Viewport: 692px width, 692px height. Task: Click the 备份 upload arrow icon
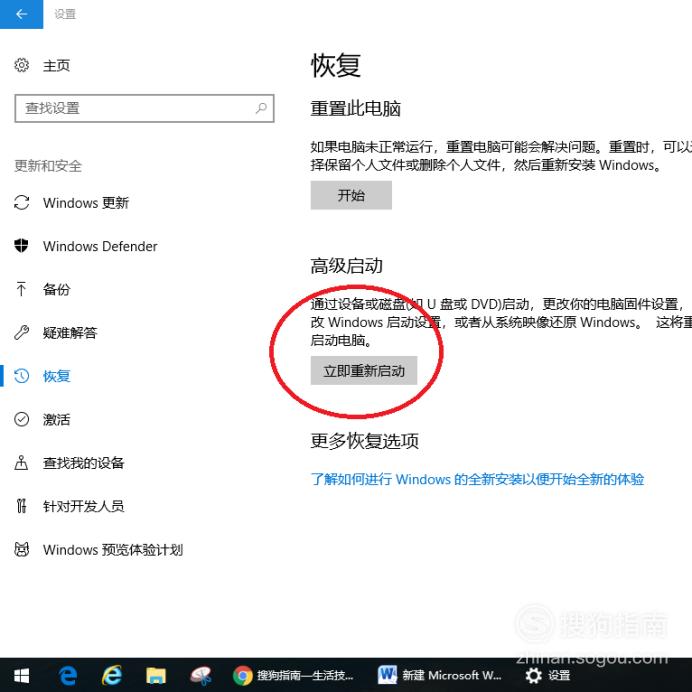pos(21,289)
